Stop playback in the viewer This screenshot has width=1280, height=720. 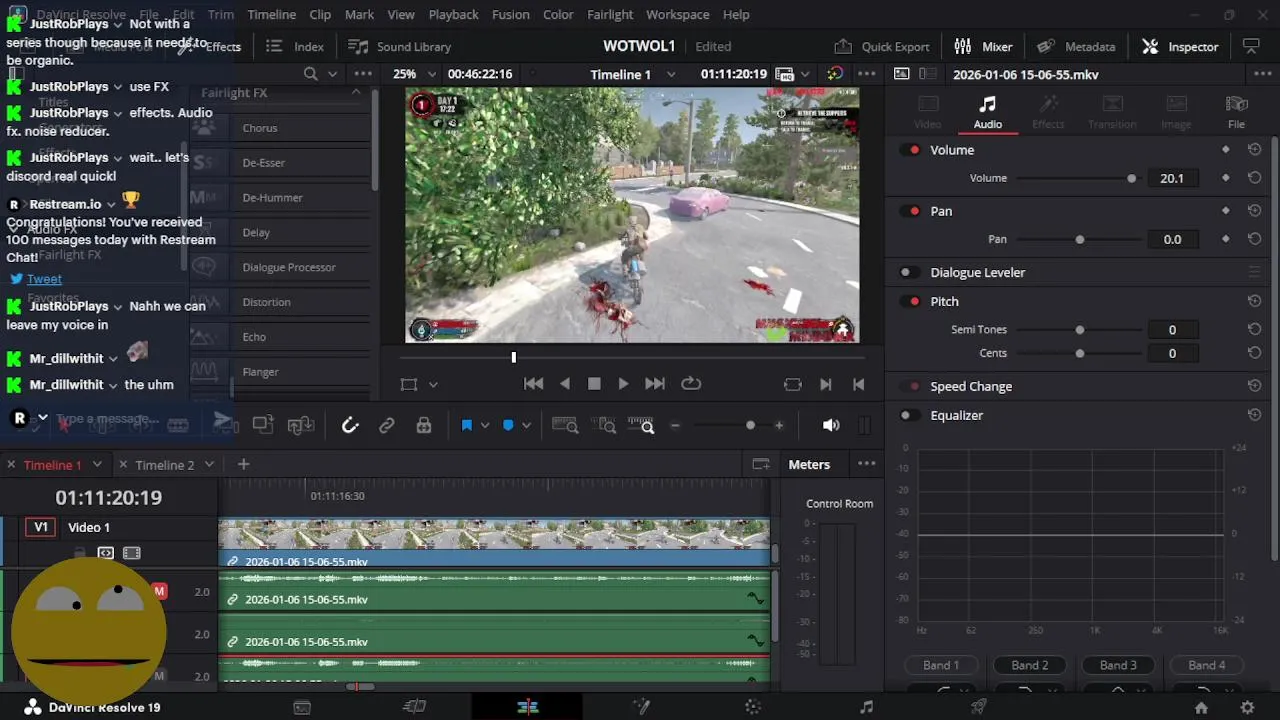594,384
